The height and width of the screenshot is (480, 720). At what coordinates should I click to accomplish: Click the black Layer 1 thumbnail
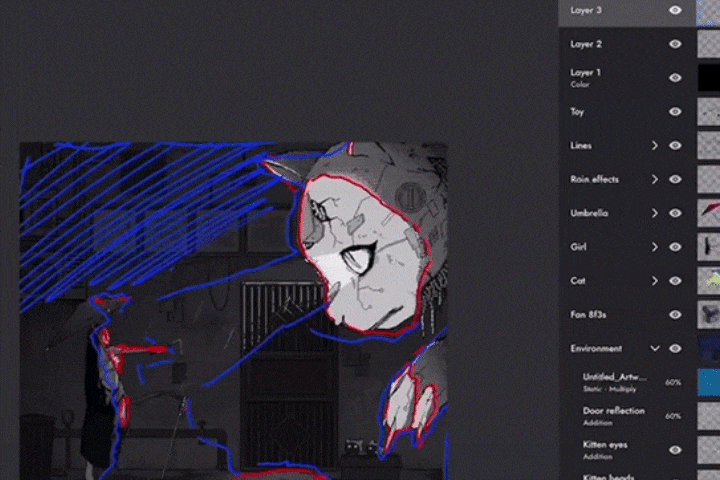(709, 78)
